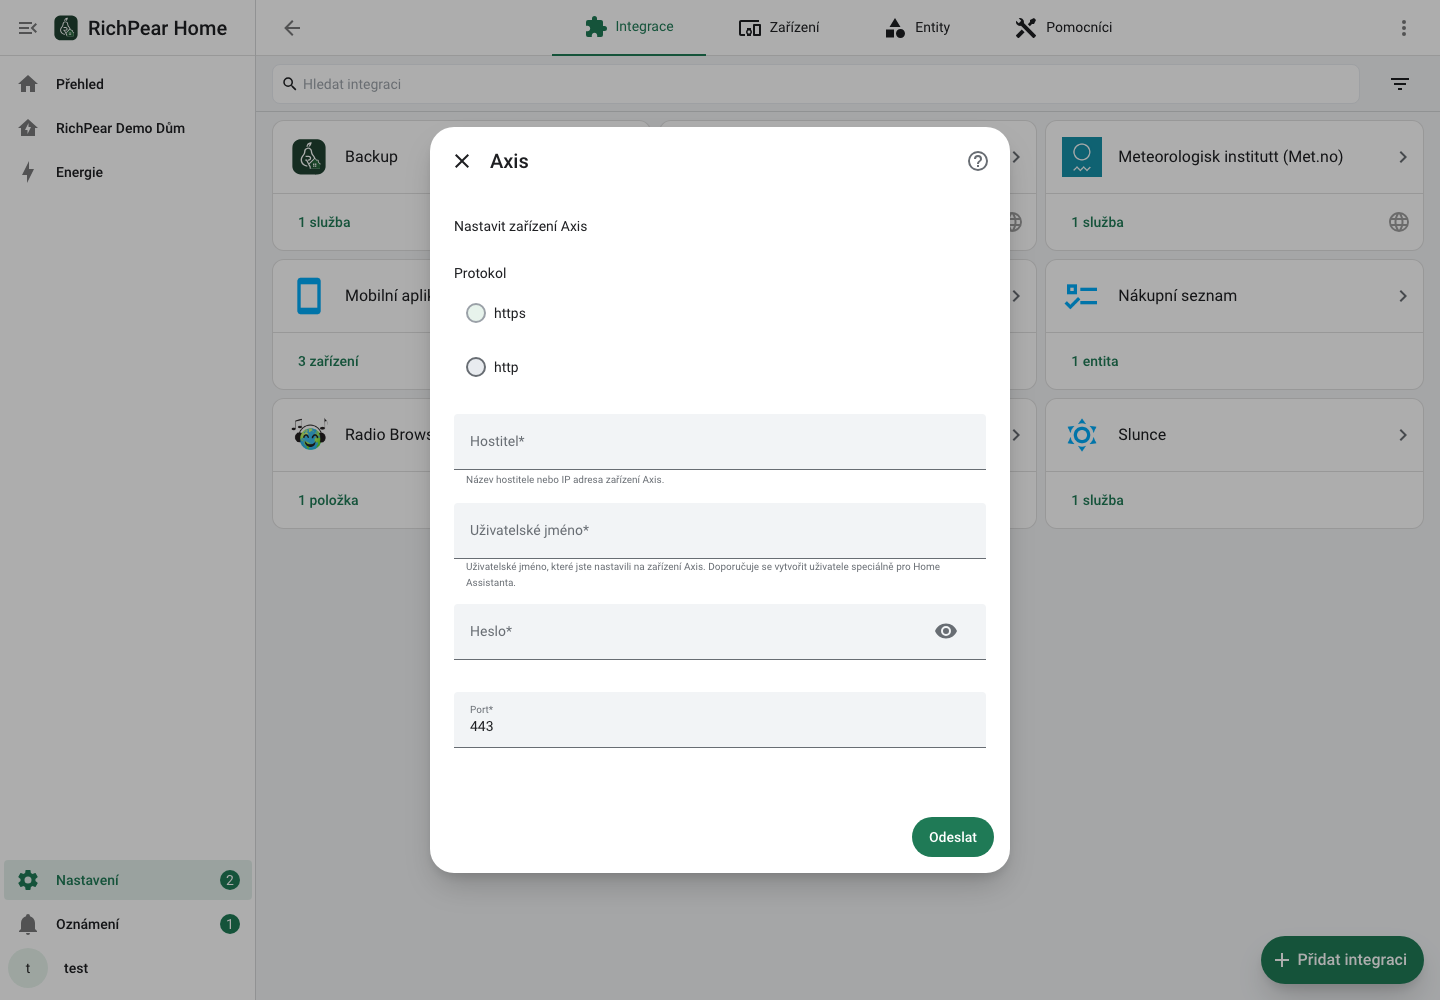This screenshot has width=1440, height=1000.
Task: Open Přehled in the sidebar
Action: click(128, 84)
